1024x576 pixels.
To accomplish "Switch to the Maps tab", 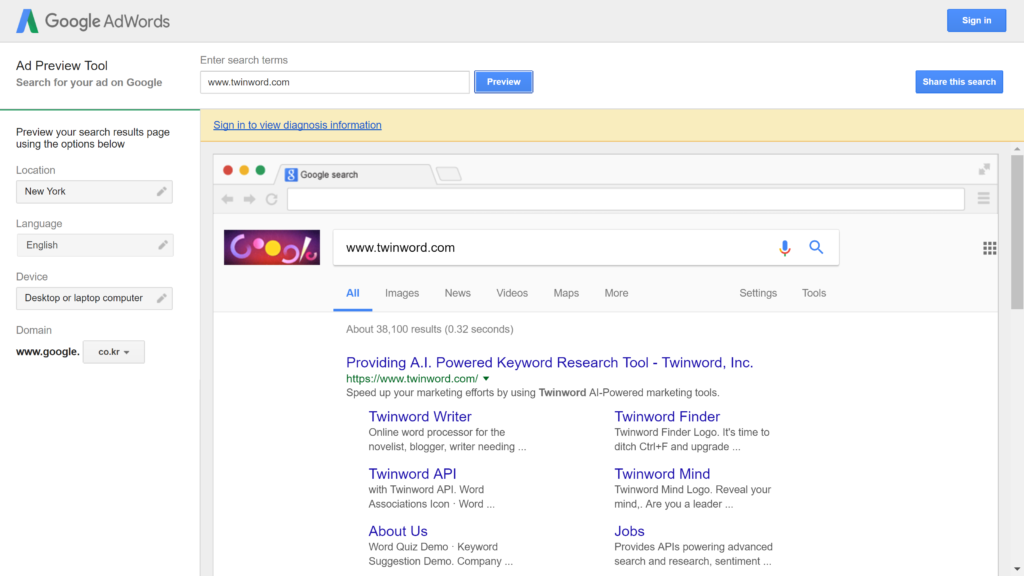I will pyautogui.click(x=566, y=293).
